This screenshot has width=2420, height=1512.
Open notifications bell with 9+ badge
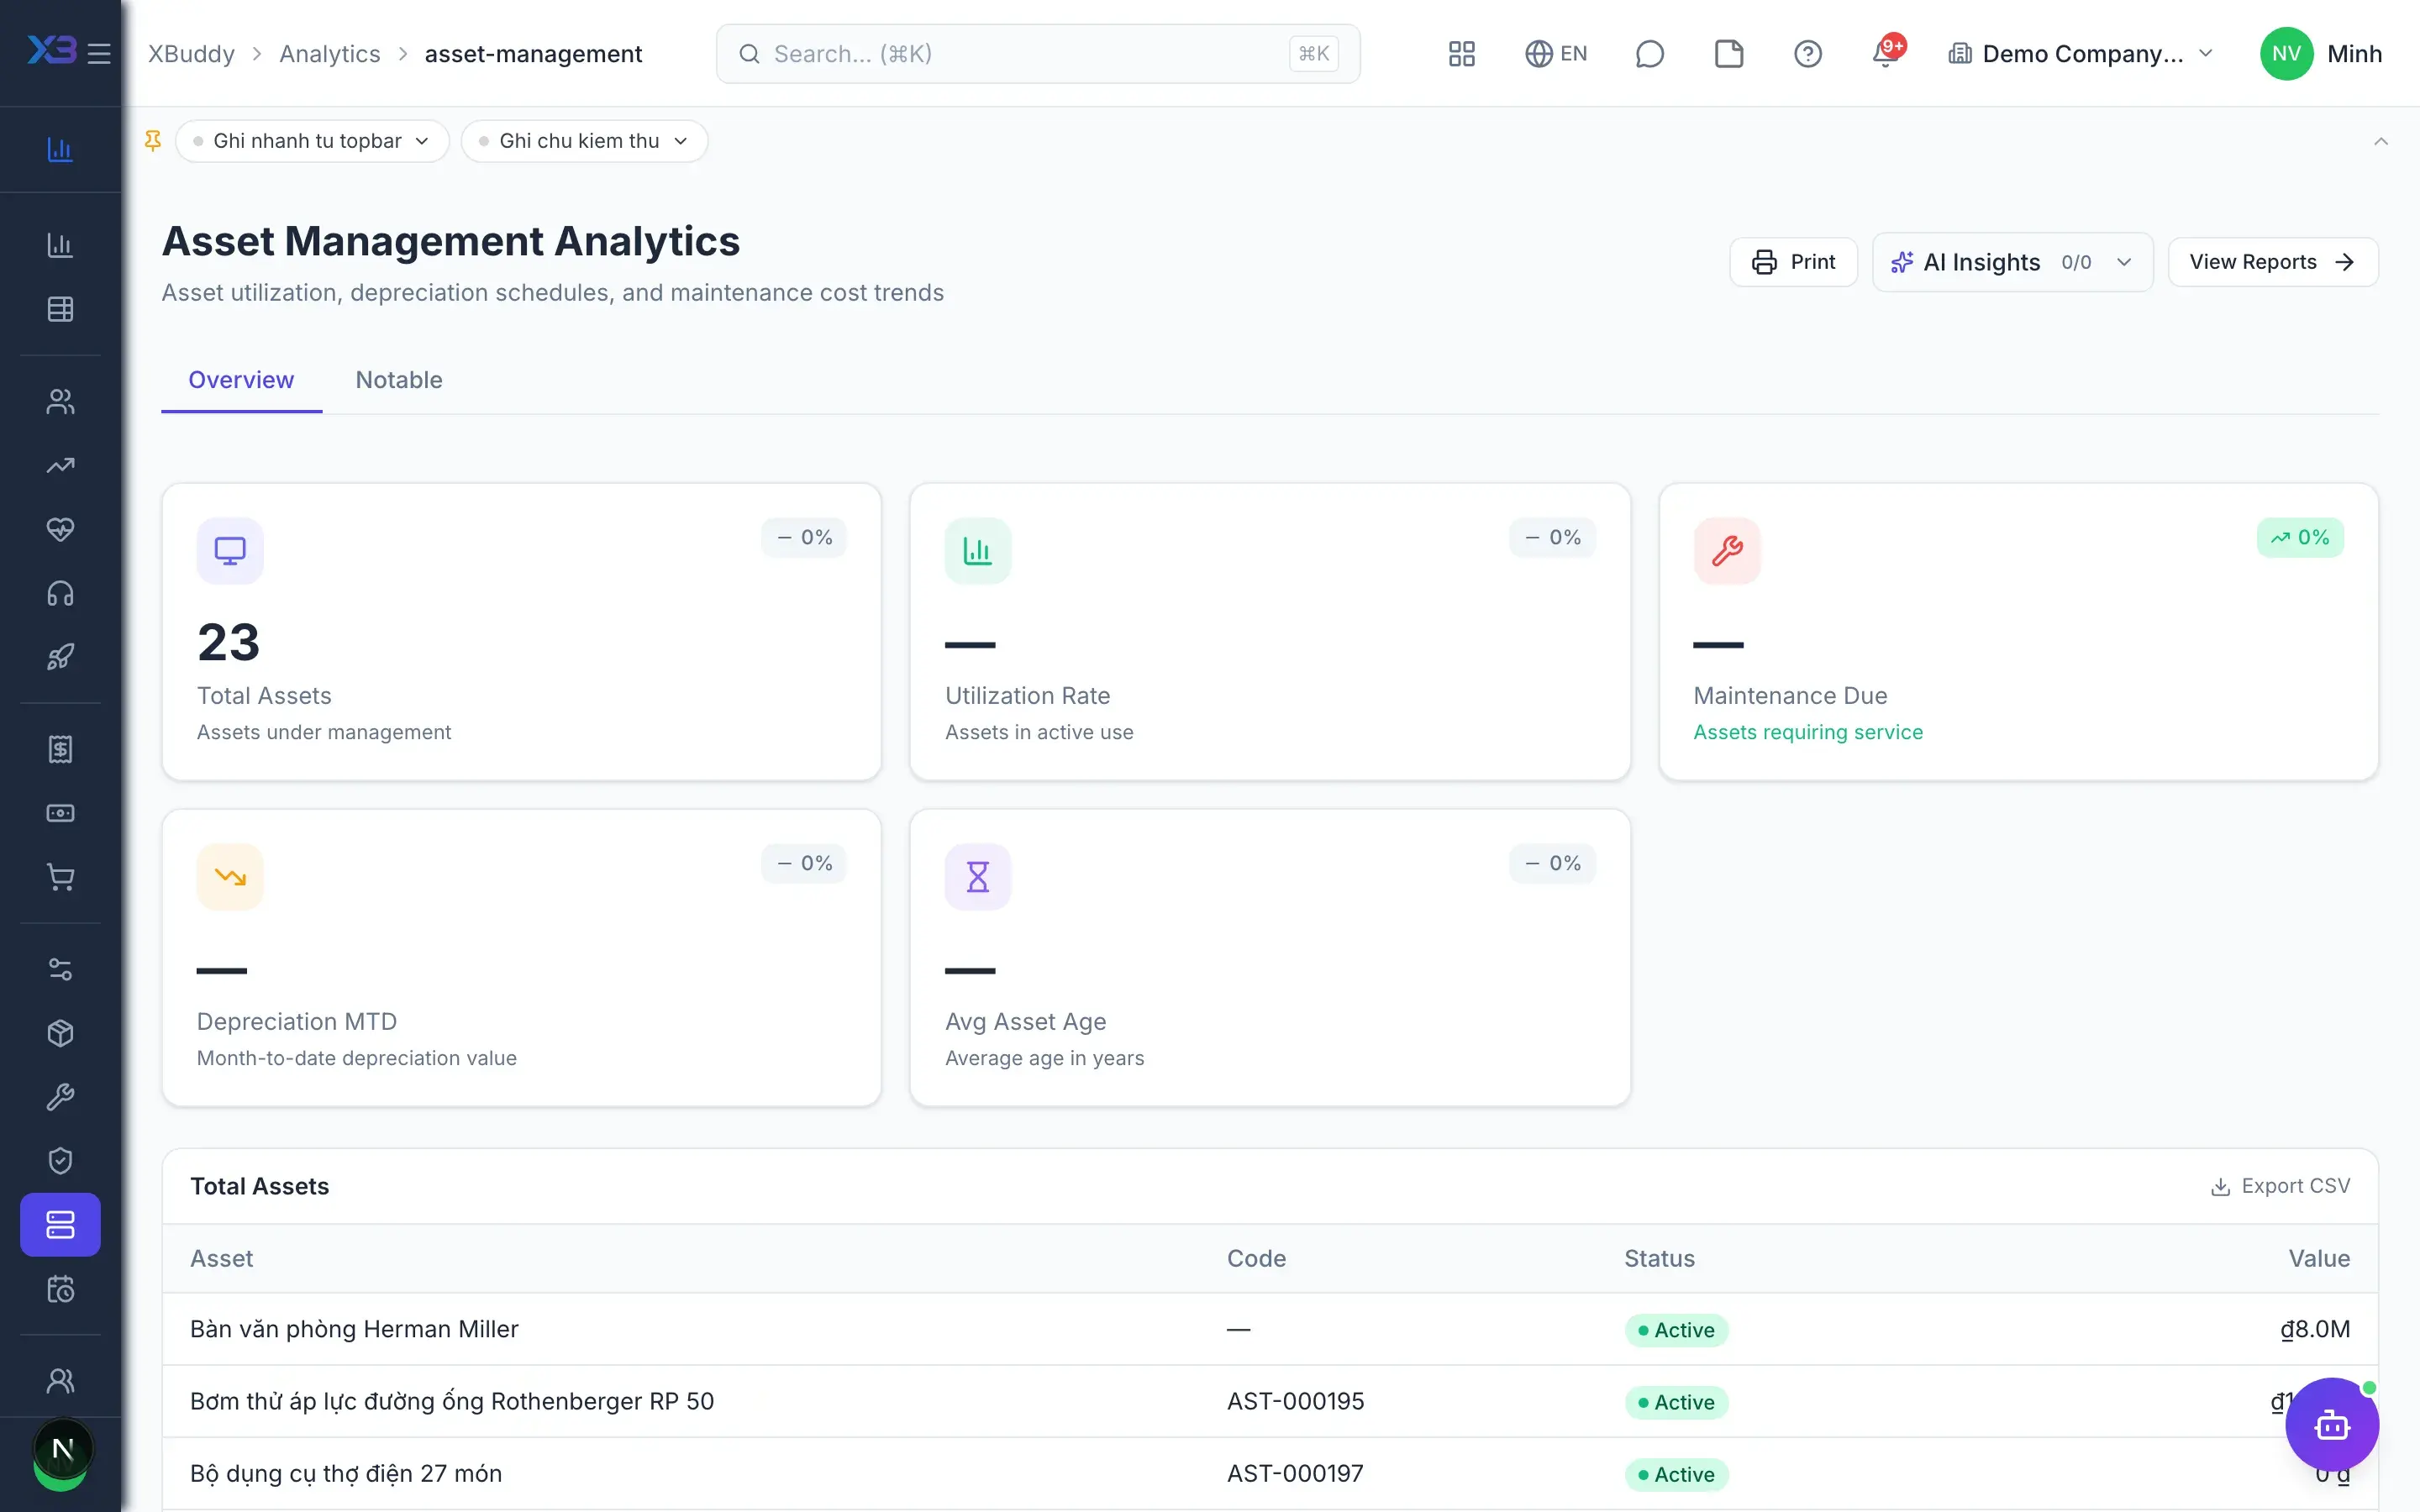pyautogui.click(x=1887, y=53)
